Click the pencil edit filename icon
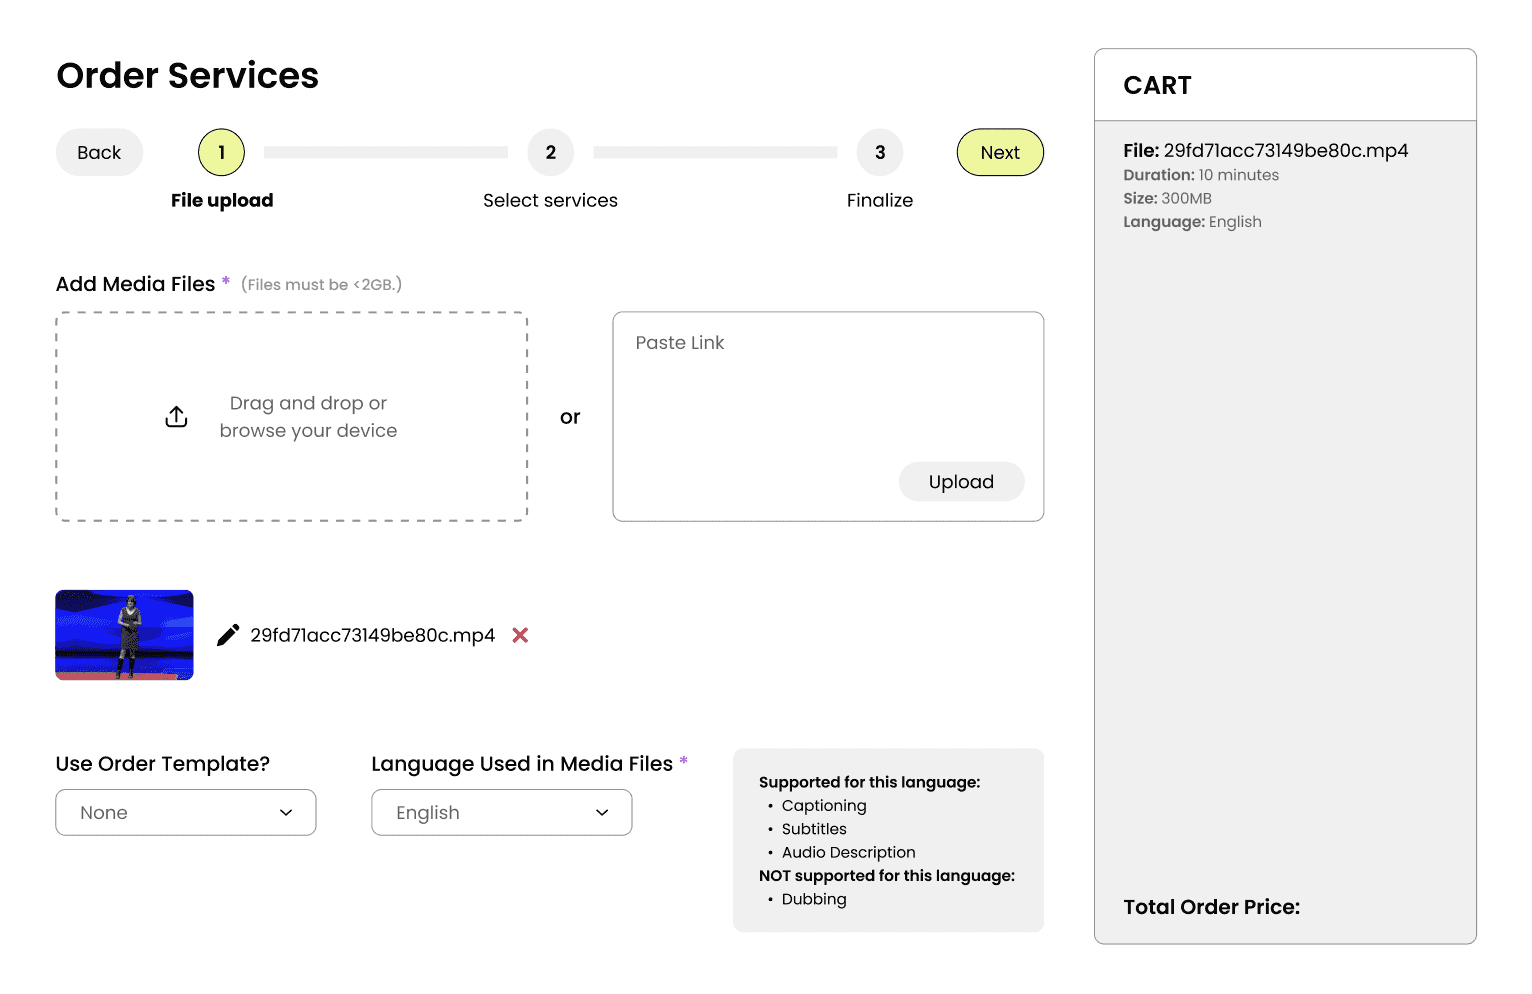This screenshot has height=994, width=1532. pyautogui.click(x=228, y=635)
